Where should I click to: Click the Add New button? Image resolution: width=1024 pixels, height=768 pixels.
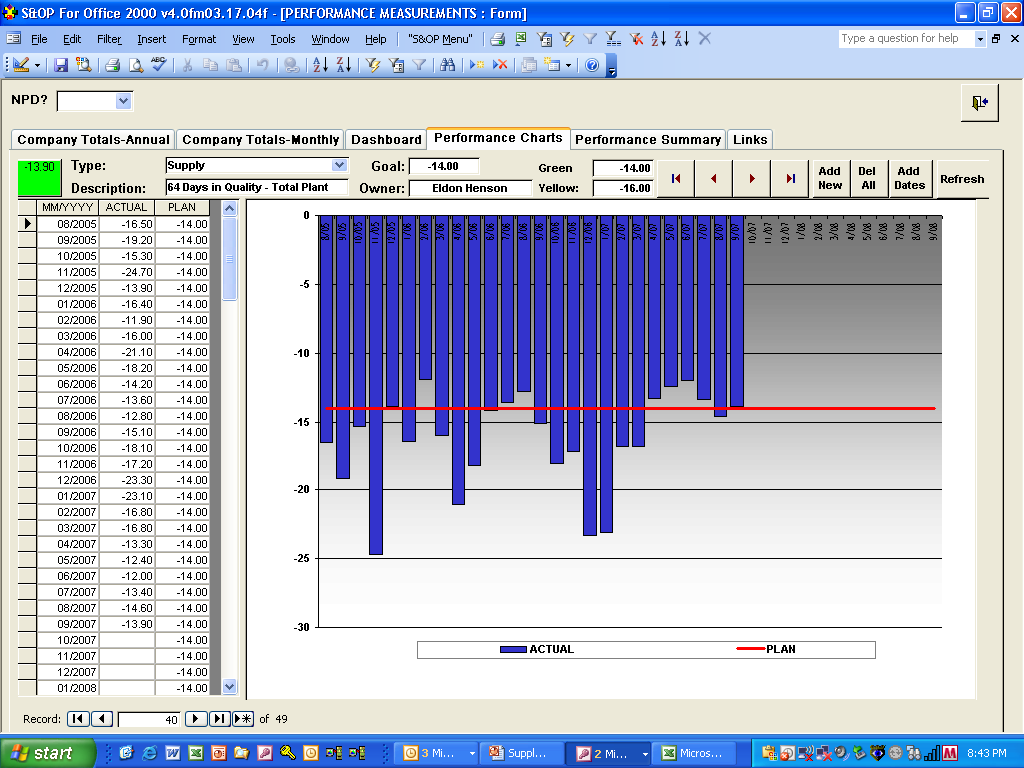click(828, 179)
